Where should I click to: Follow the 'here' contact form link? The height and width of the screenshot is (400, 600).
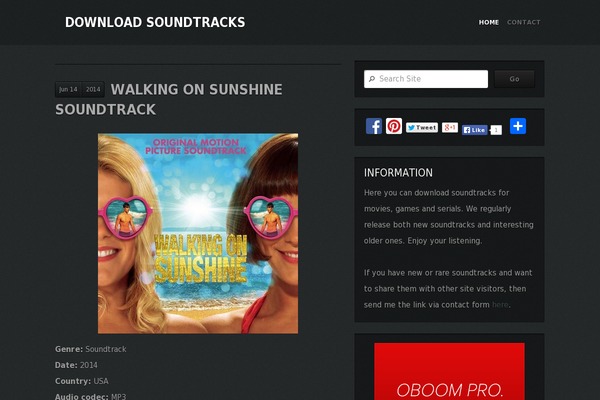coord(500,305)
